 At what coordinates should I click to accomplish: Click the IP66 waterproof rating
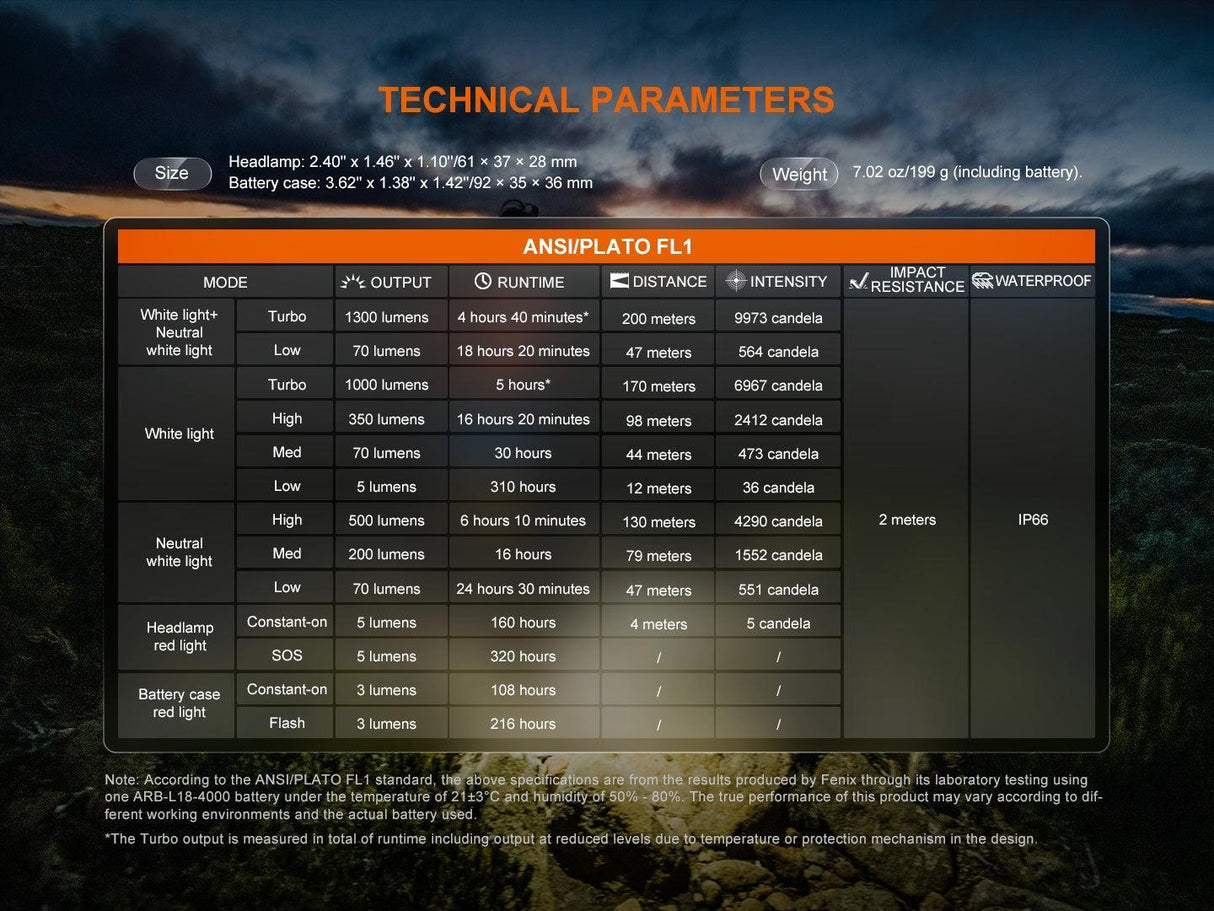click(x=1032, y=520)
